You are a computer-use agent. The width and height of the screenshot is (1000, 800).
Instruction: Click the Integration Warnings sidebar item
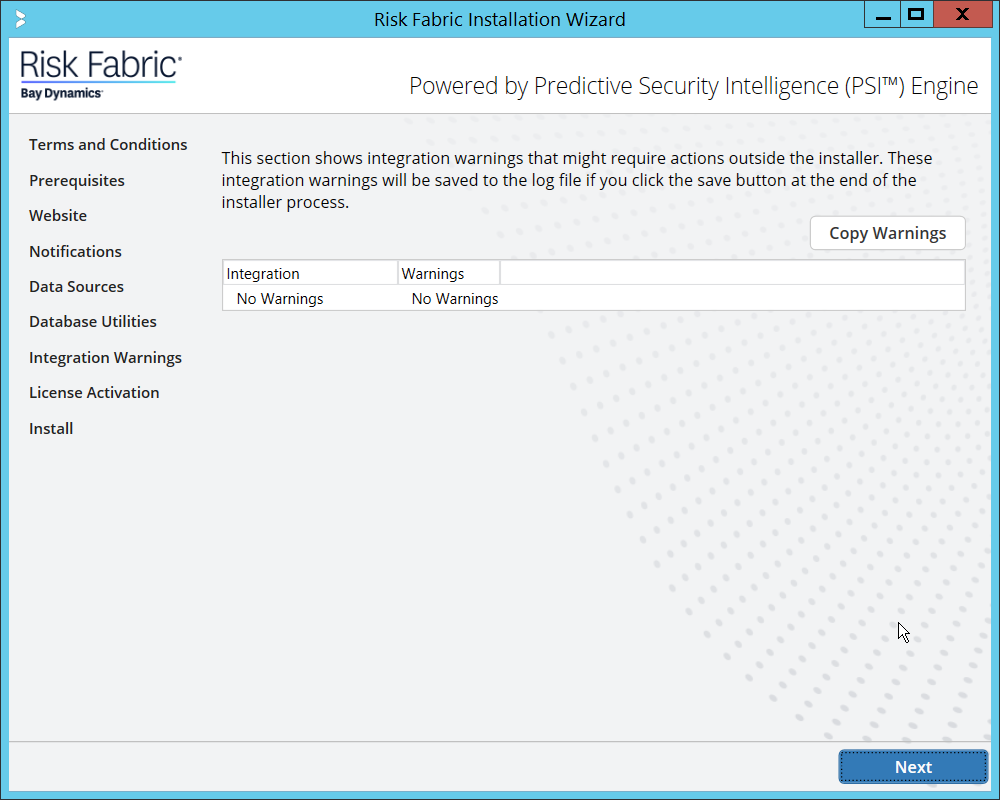[105, 358]
